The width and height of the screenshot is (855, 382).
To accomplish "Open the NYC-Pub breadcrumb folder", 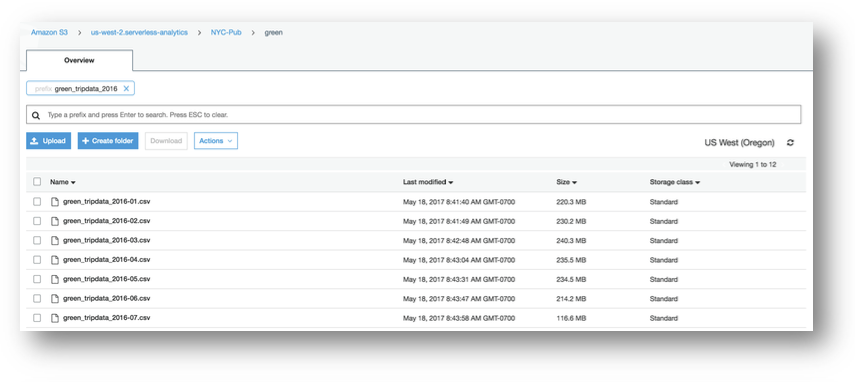I will (226, 33).
